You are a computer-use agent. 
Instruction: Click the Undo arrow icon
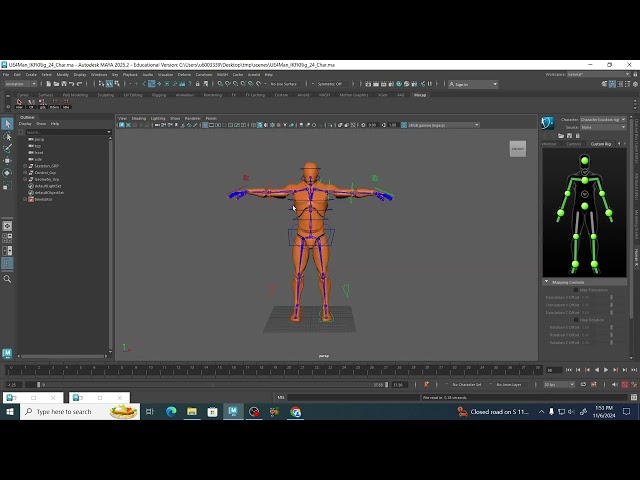pos(72,84)
